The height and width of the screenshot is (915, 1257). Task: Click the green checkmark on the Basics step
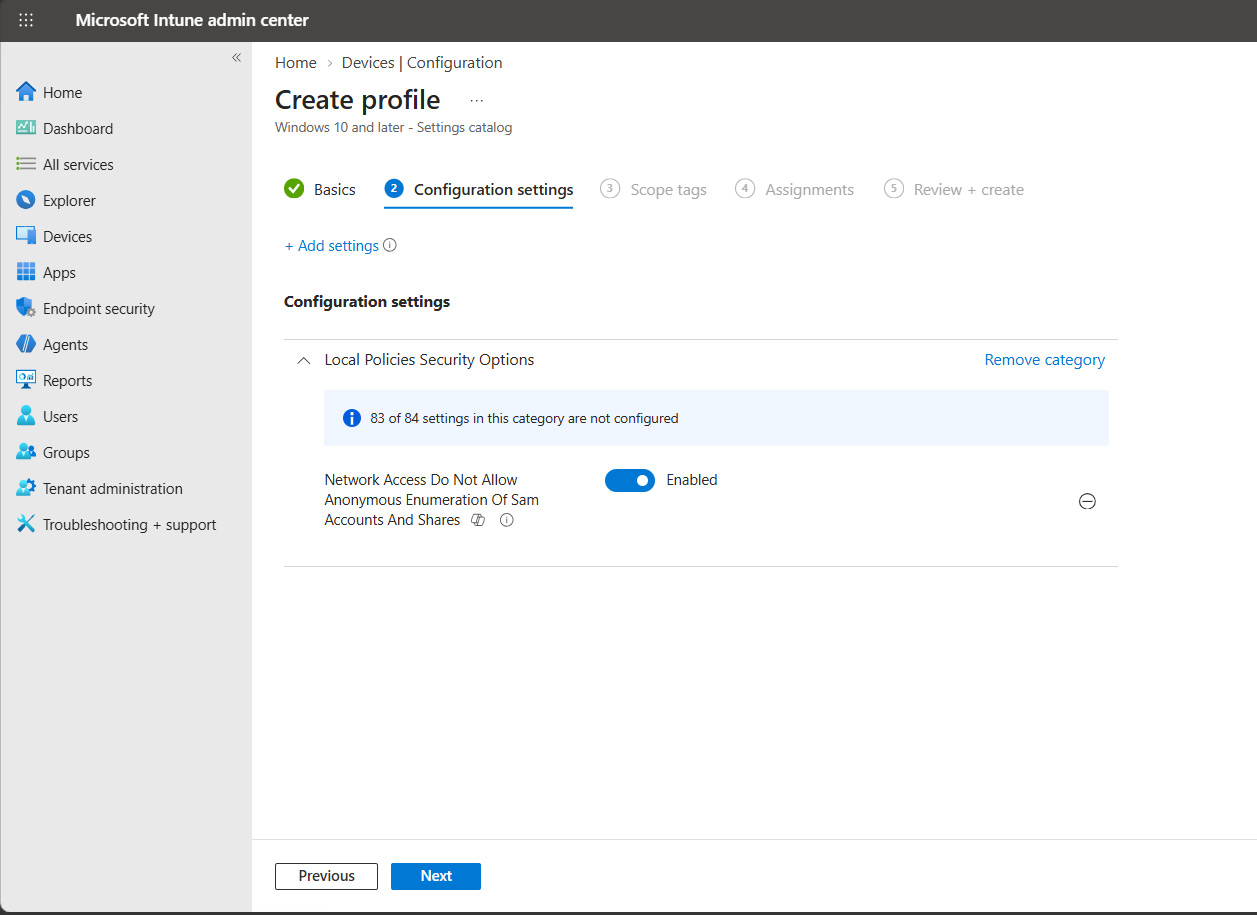coord(294,189)
